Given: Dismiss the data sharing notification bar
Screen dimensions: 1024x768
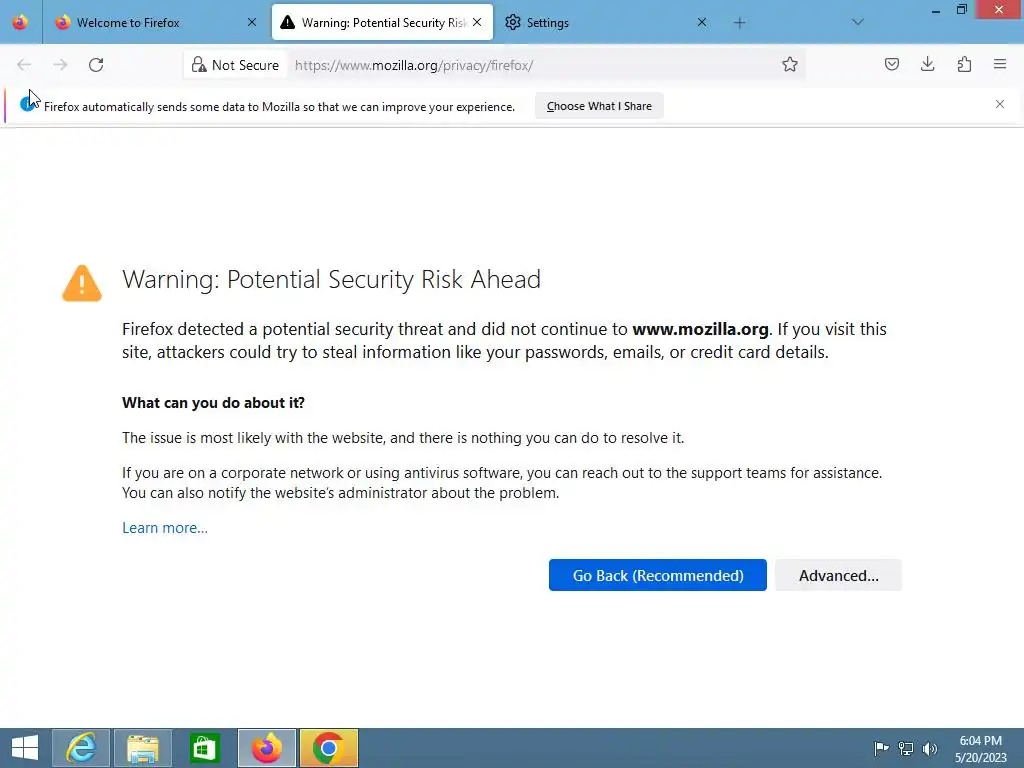Looking at the screenshot, I should (x=1000, y=104).
